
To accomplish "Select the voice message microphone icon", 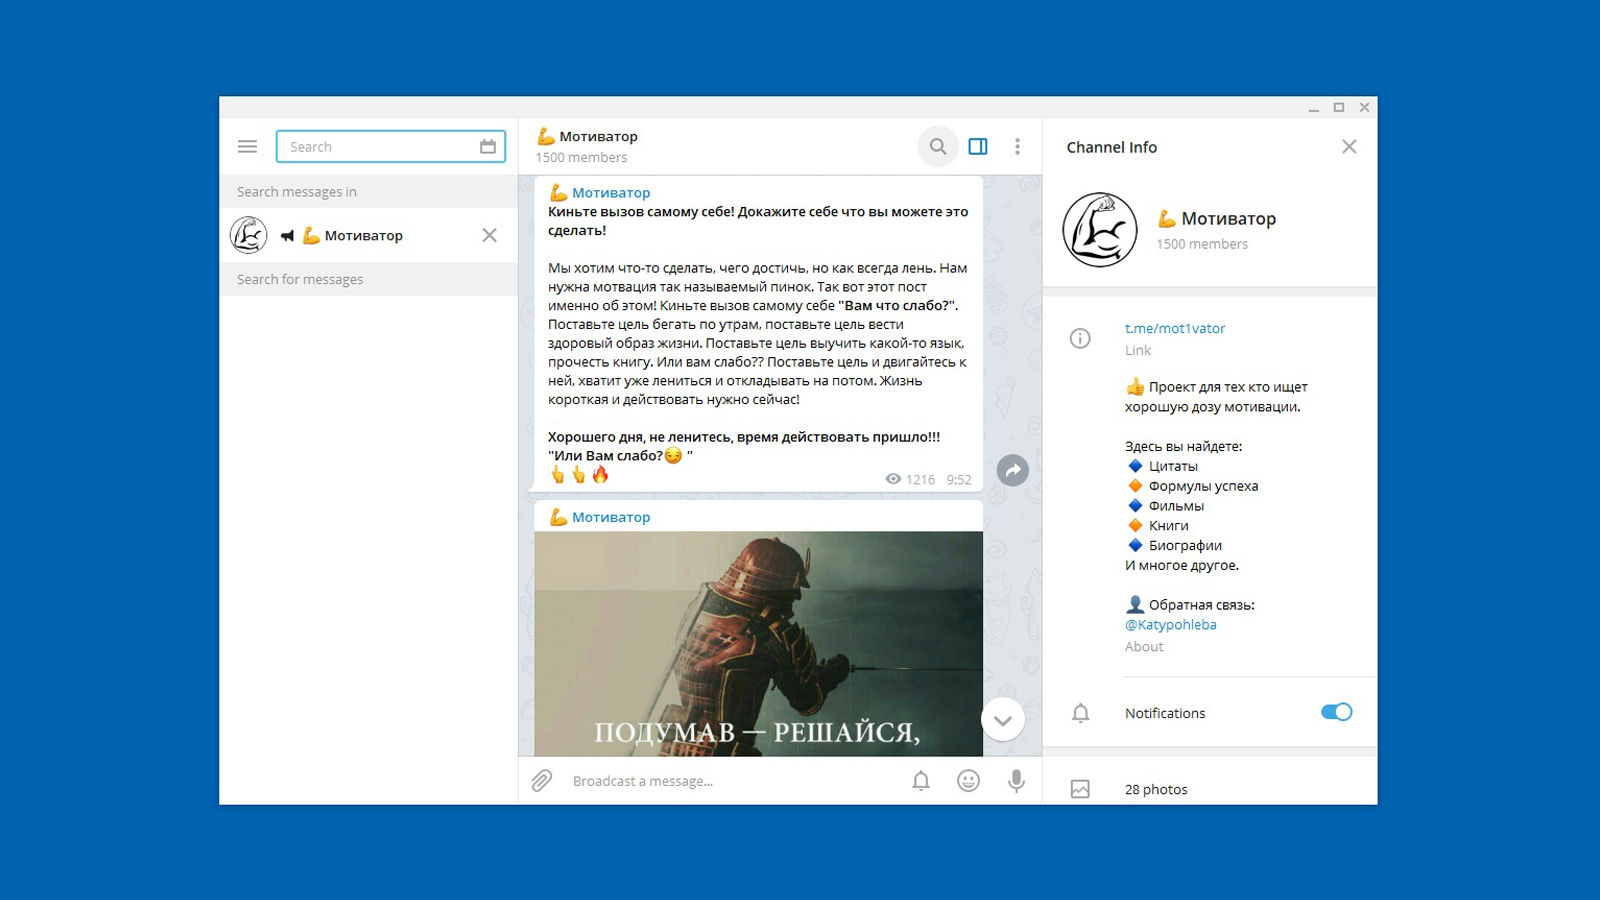I will click(1016, 781).
